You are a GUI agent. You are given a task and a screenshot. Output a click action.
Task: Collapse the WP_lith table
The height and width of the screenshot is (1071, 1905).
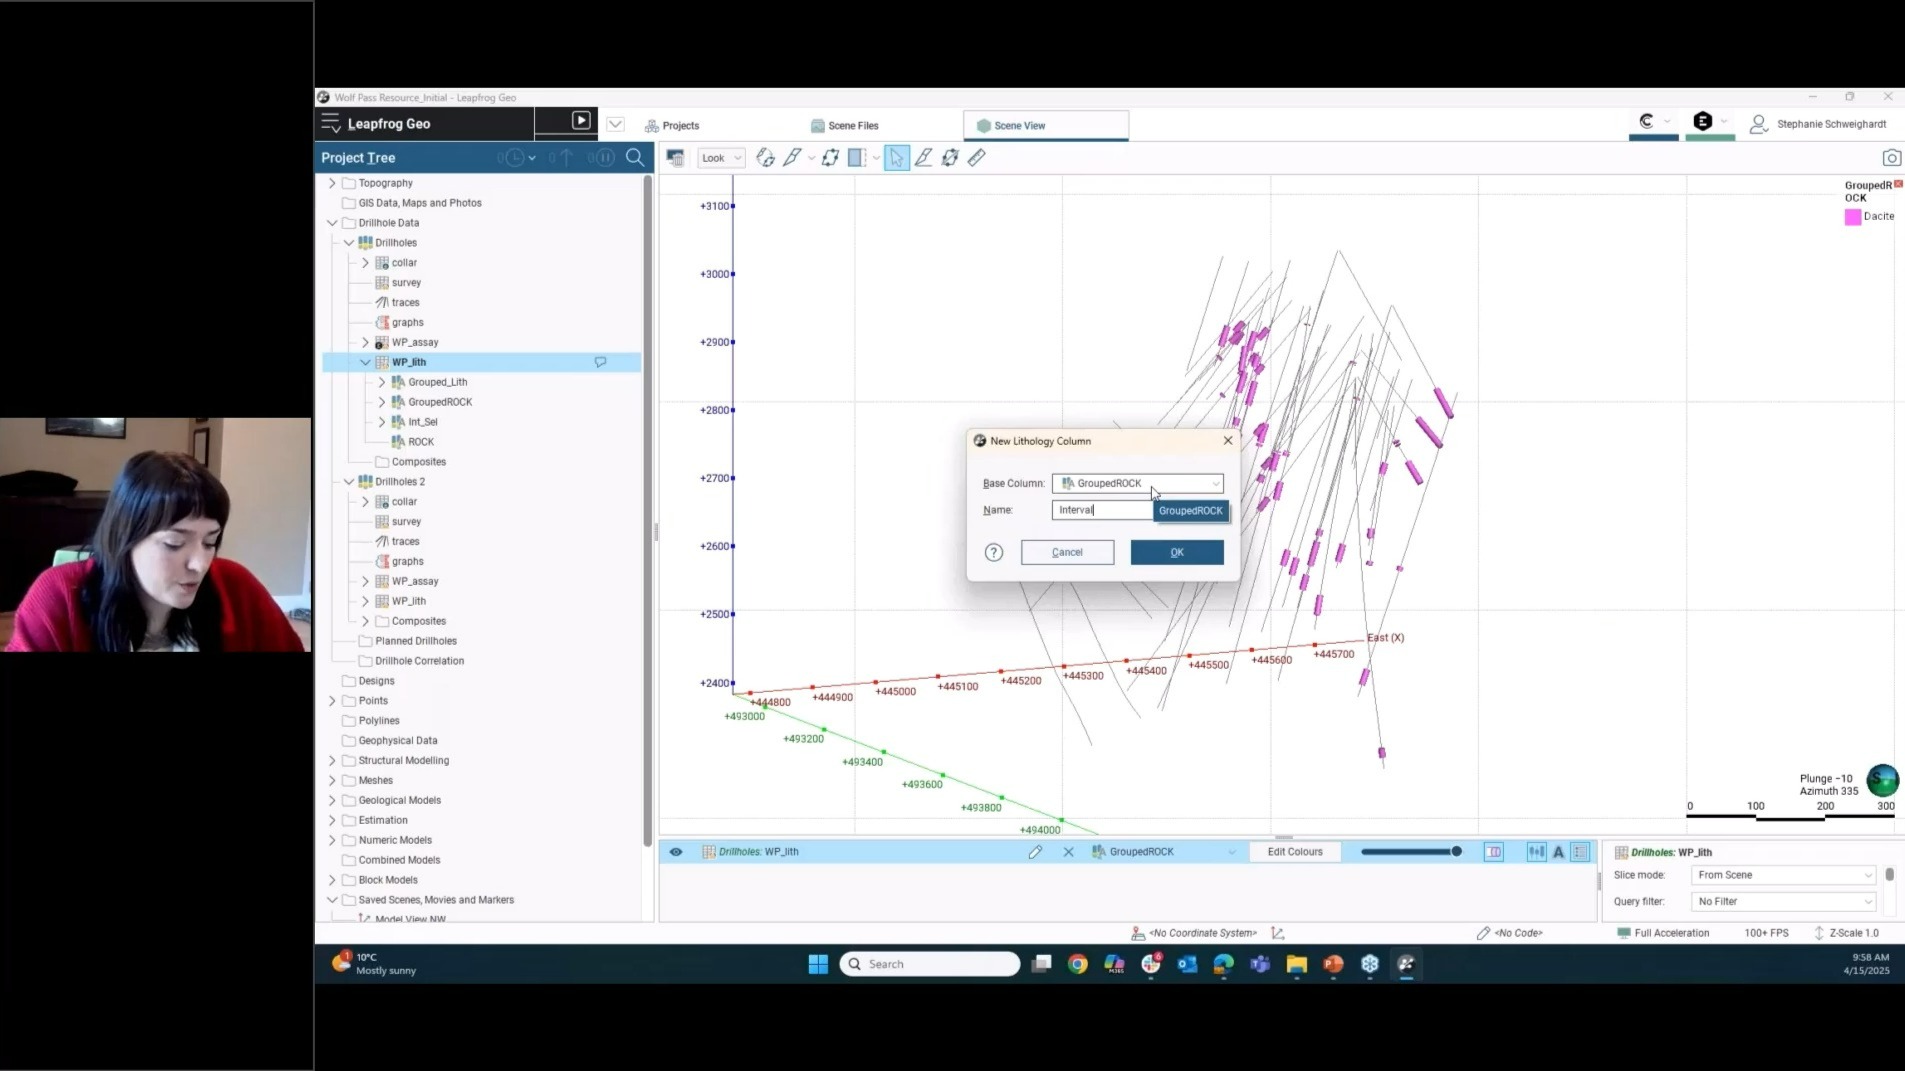pos(365,362)
